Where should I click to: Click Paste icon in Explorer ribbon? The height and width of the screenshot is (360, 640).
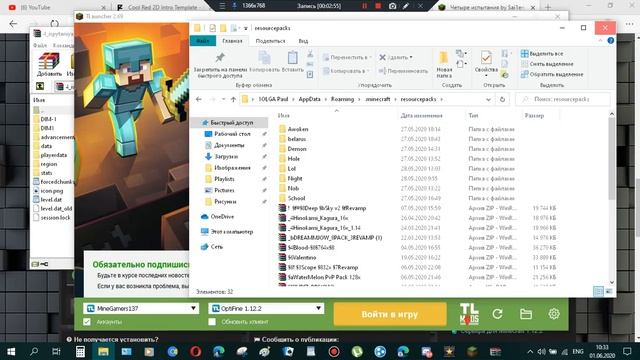292,58
